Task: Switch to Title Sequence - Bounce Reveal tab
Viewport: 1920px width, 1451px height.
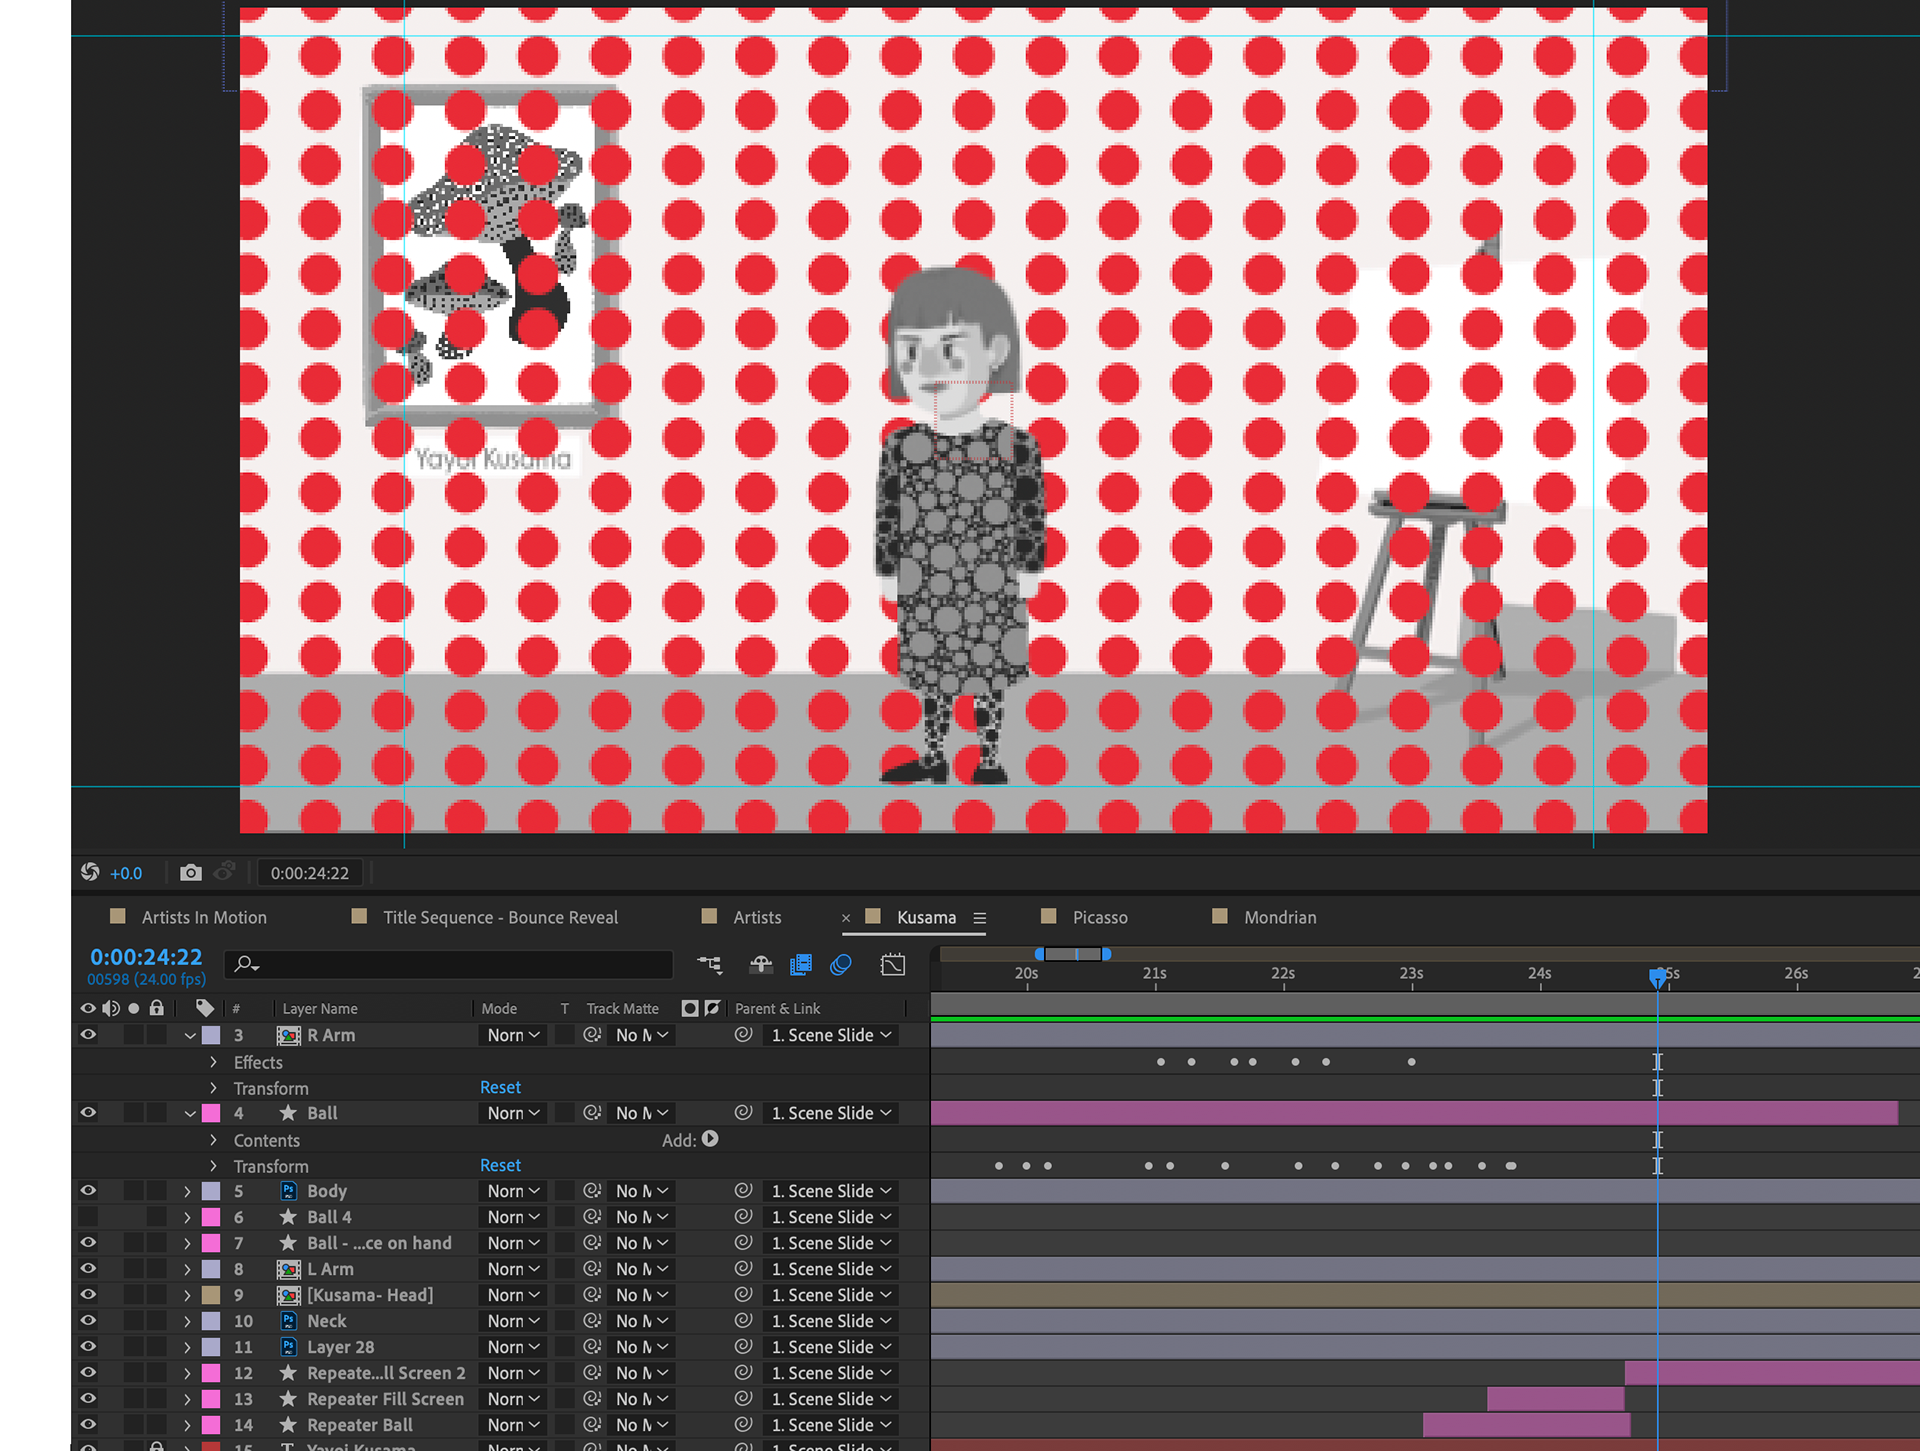Action: tap(500, 917)
